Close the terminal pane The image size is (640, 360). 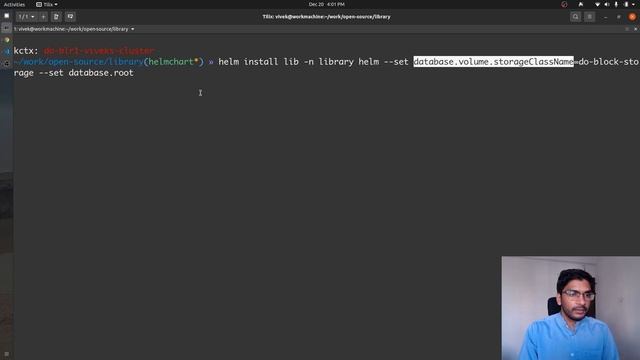635,29
